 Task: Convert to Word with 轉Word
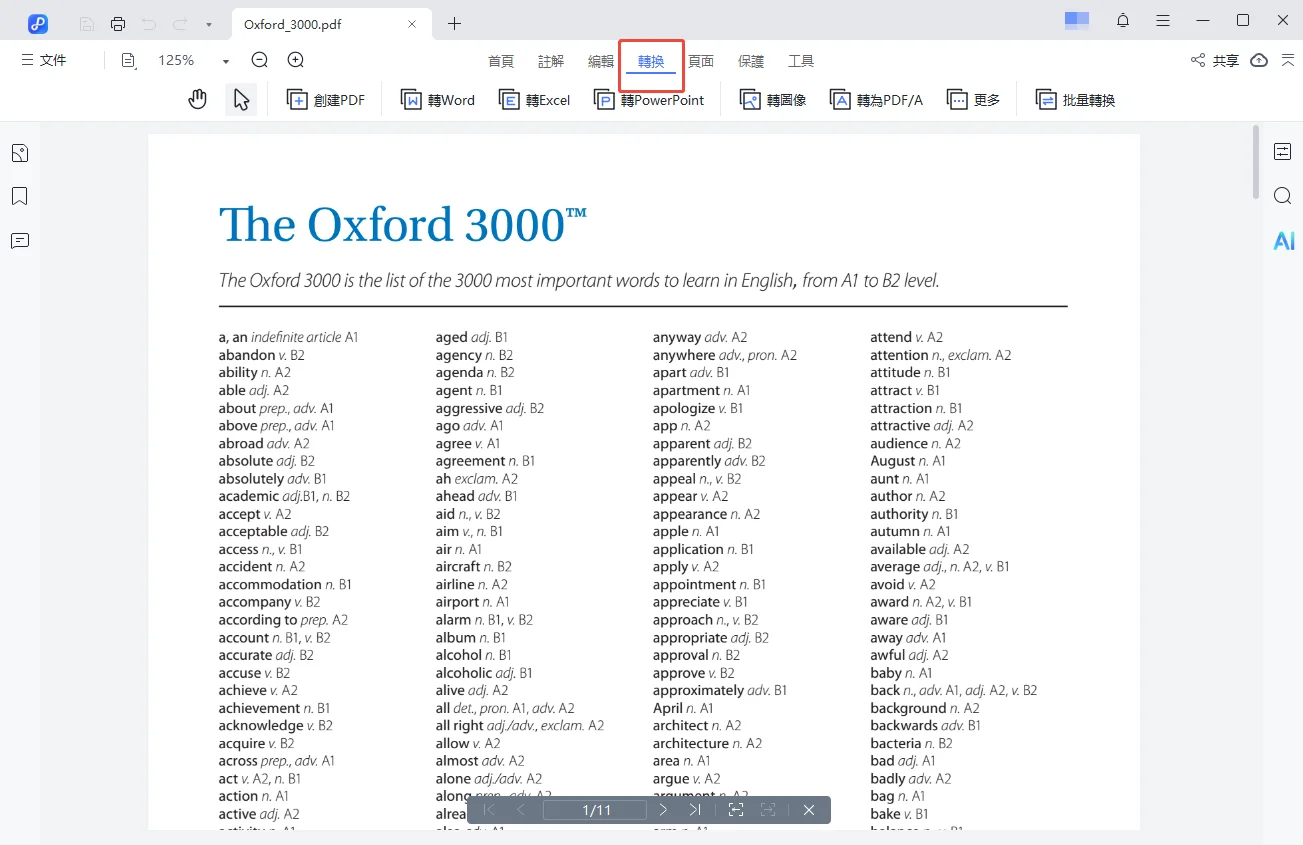pos(438,100)
